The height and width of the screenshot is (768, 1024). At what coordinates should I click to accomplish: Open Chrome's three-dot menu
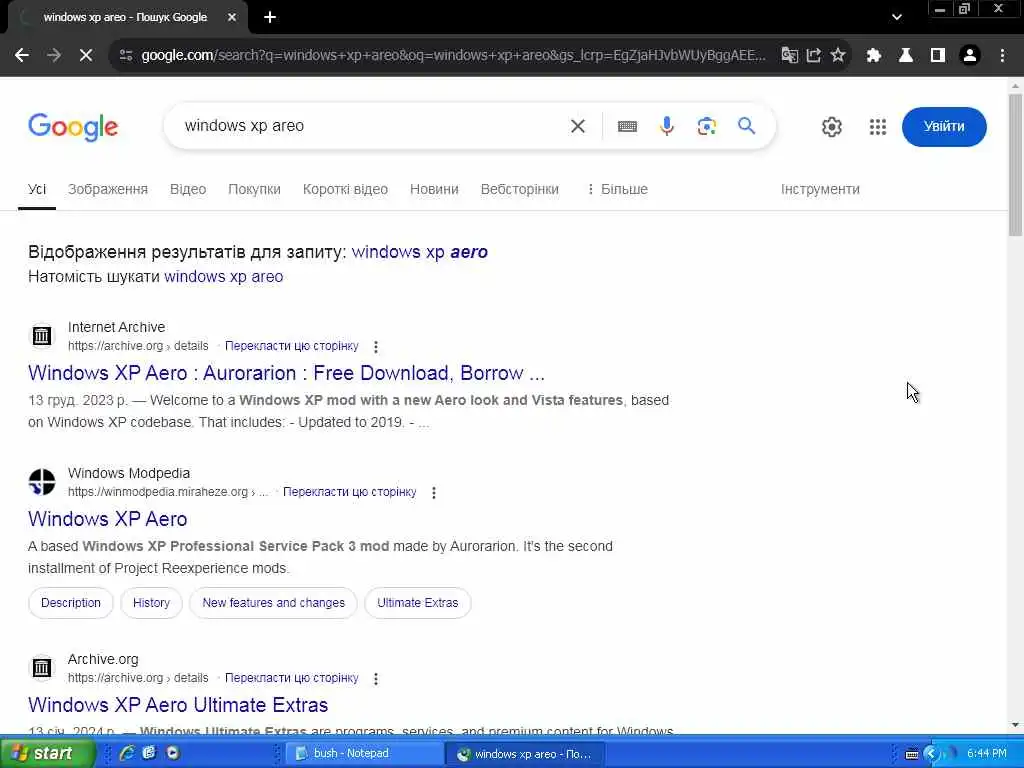[x=1002, y=56]
